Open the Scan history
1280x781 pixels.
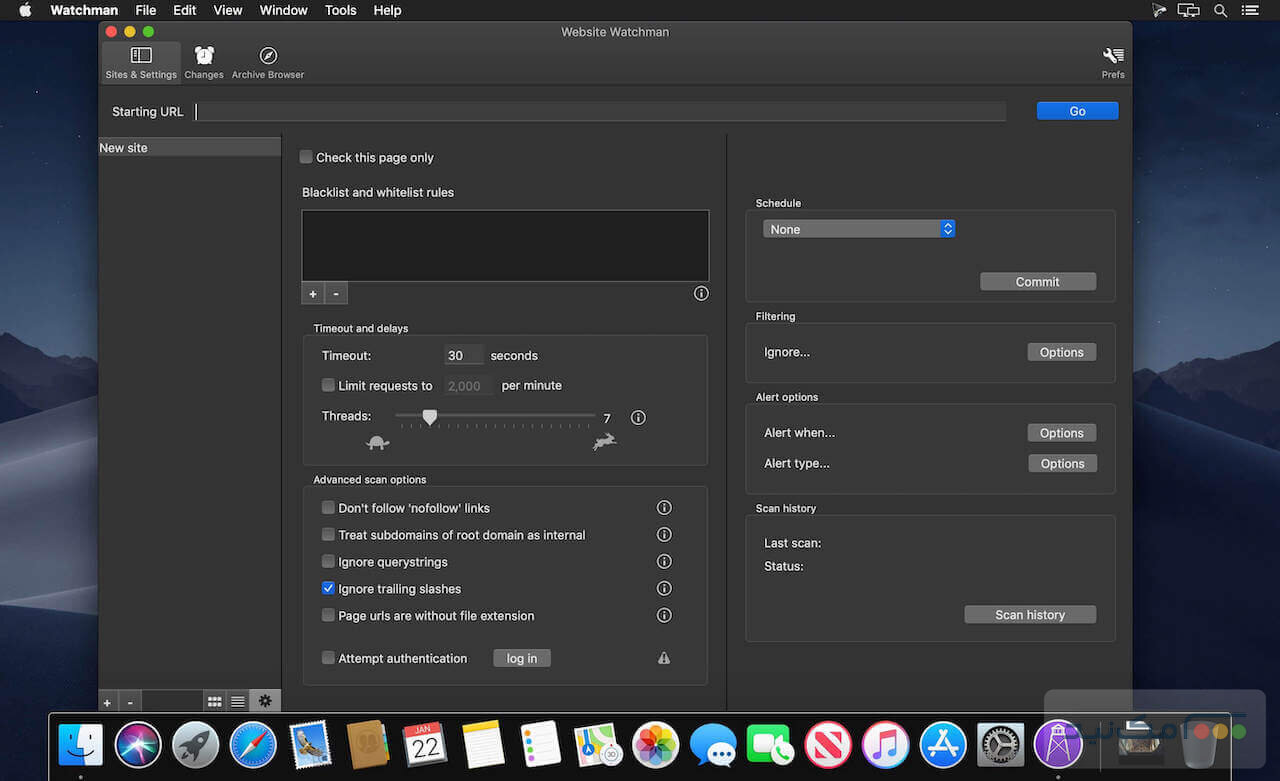point(1030,614)
